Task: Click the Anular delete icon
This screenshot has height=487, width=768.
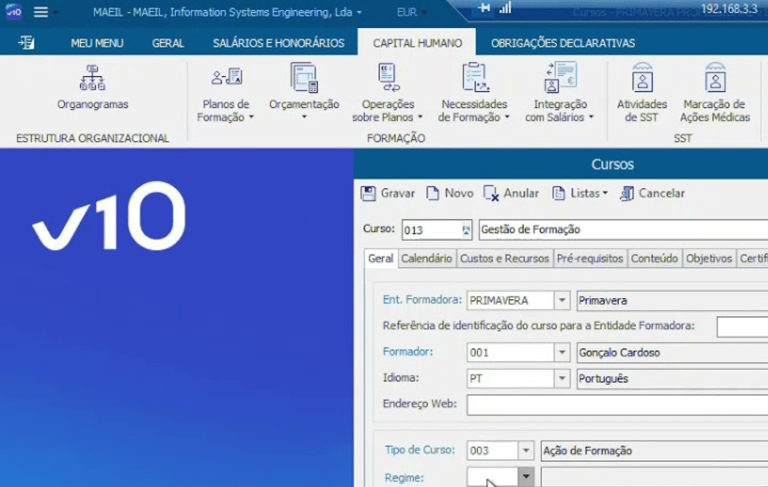Action: pos(491,193)
